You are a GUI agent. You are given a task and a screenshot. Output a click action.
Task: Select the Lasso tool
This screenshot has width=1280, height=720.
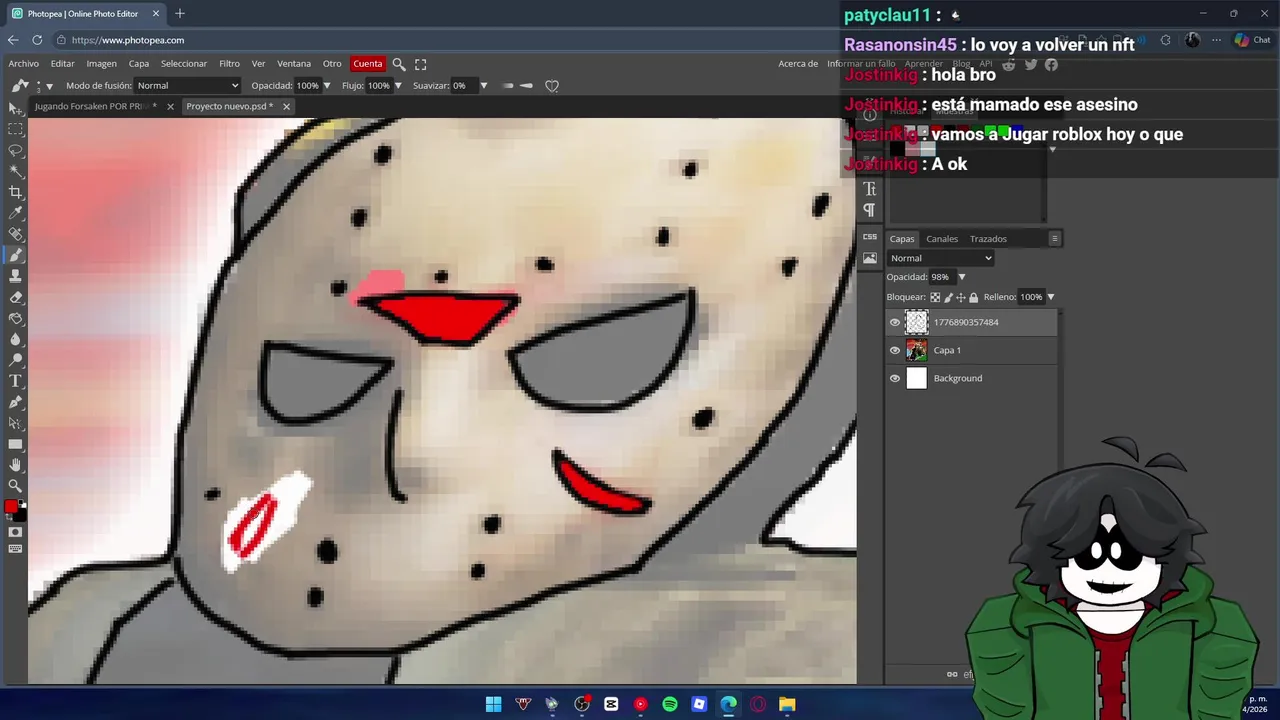point(15,150)
